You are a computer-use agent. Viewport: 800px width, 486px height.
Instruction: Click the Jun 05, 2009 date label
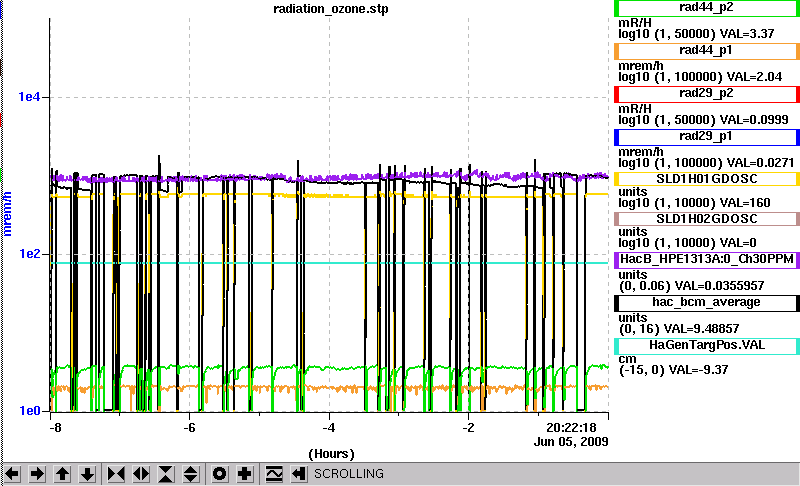click(x=571, y=442)
